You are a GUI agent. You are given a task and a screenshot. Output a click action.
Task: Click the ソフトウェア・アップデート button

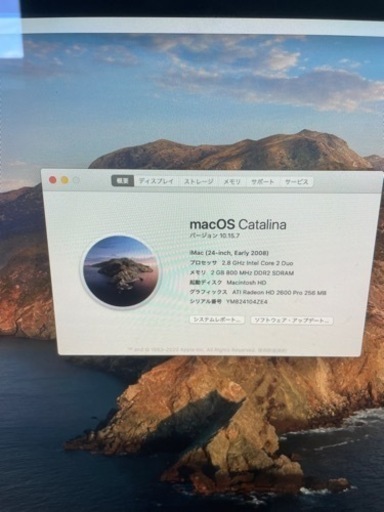click(292, 321)
